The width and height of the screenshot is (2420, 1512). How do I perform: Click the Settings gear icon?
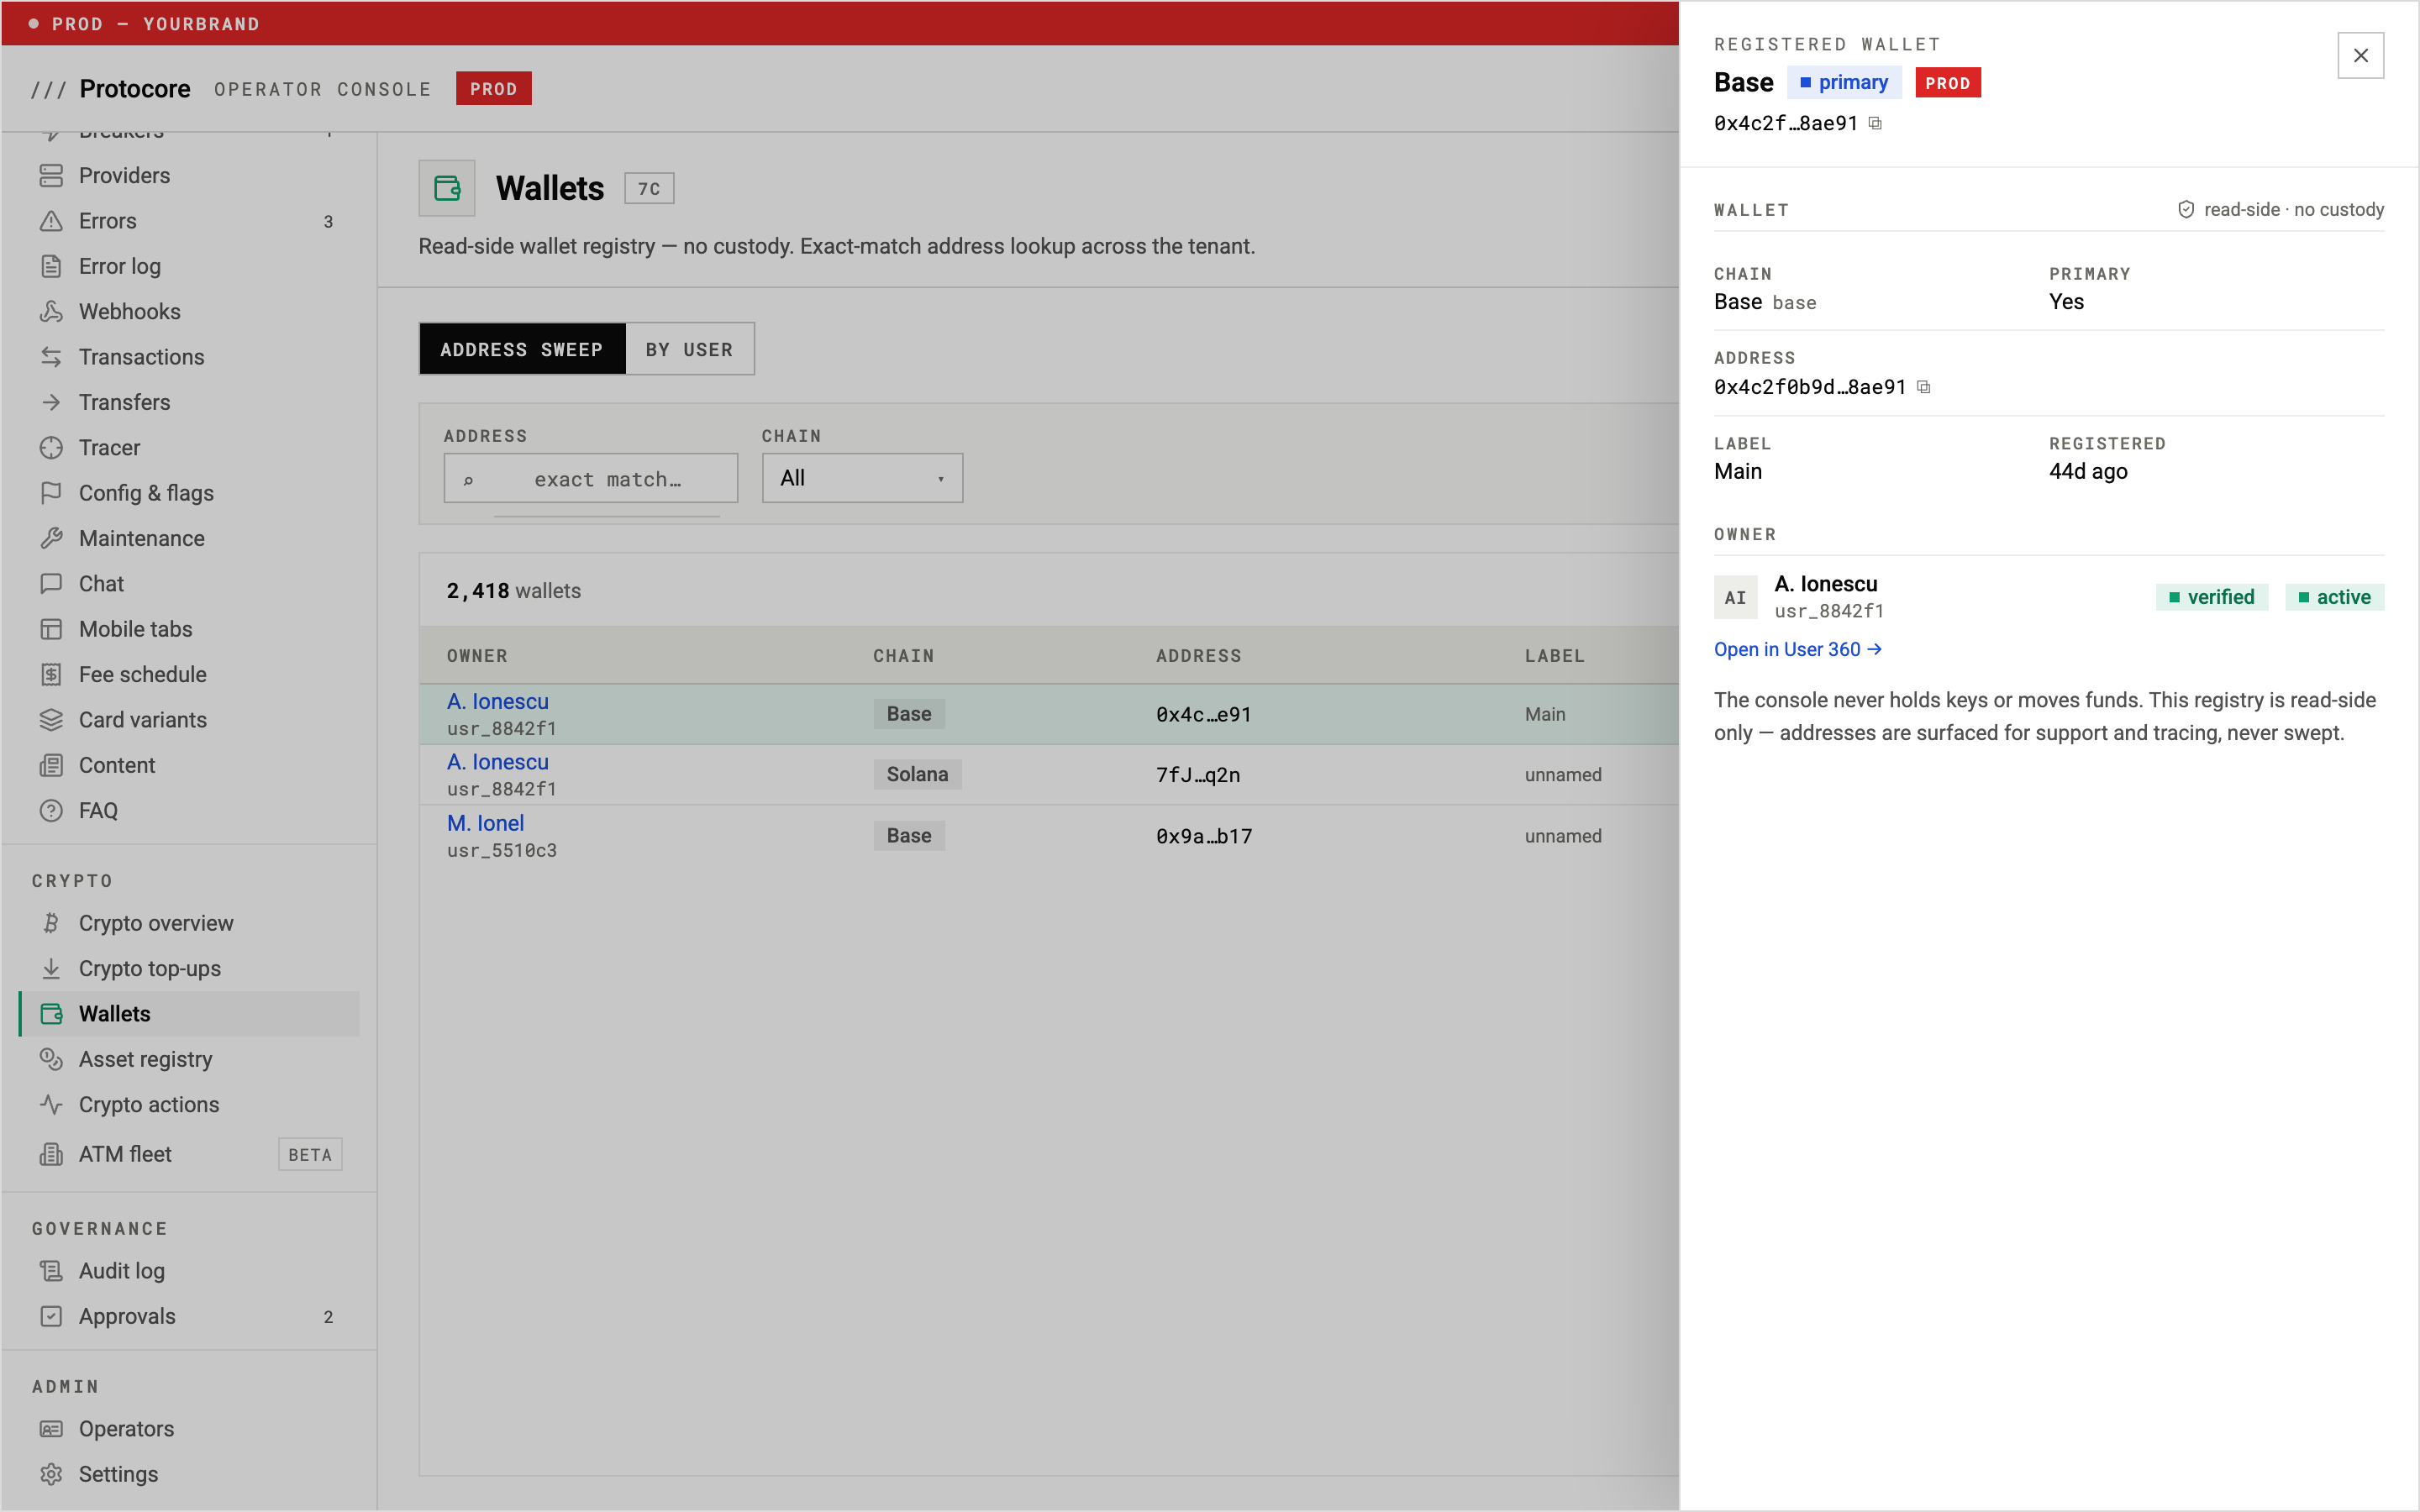pos(51,1474)
